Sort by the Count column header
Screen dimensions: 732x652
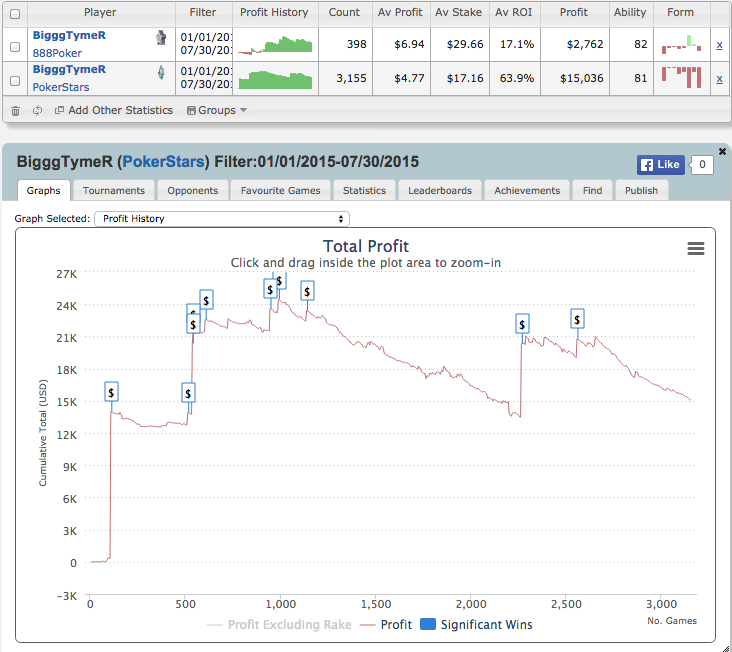click(x=344, y=13)
